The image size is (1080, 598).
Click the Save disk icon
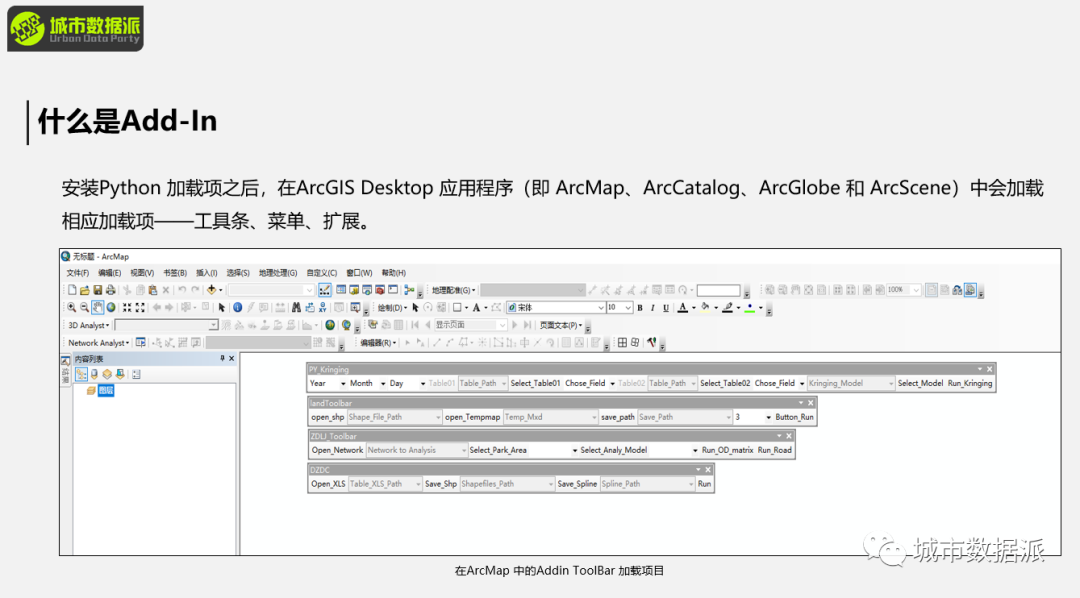(98, 290)
